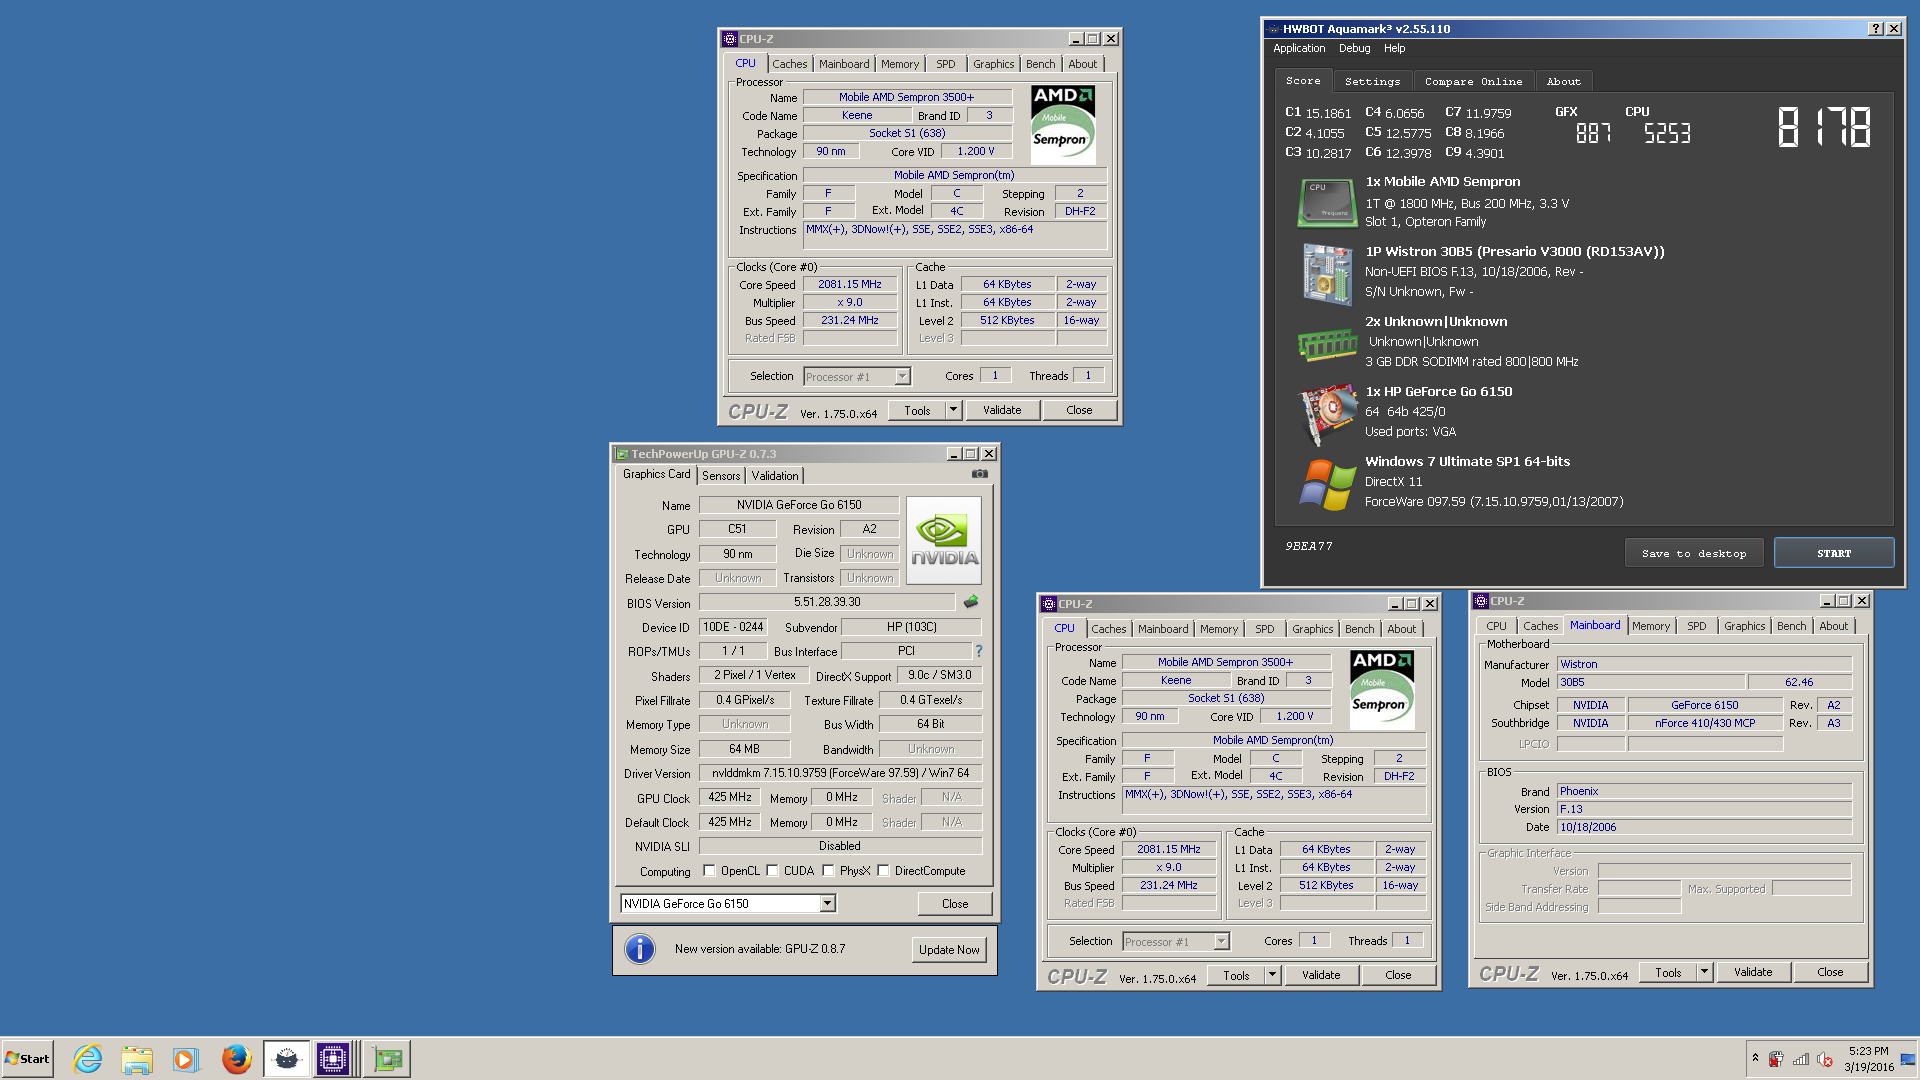Open Tools dropdown arrow in Mainboard CPU-Z
This screenshot has height=1080, width=1920.
pos(1704,972)
